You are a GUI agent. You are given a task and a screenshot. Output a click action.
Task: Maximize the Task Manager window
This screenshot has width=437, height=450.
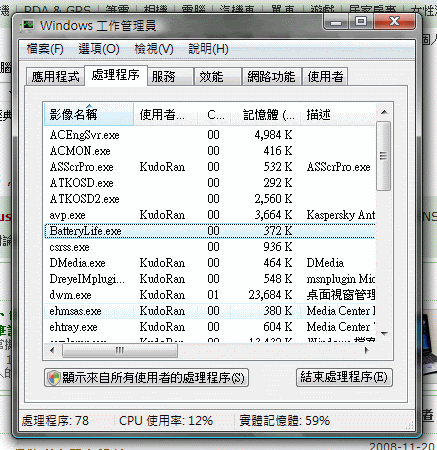tap(361, 22)
